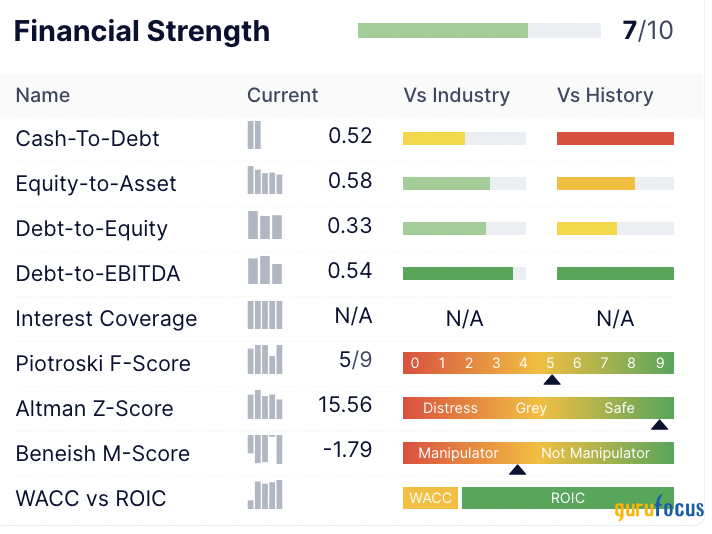Open the Altman Z-Score metric link
712x534 pixels.
coord(94,409)
